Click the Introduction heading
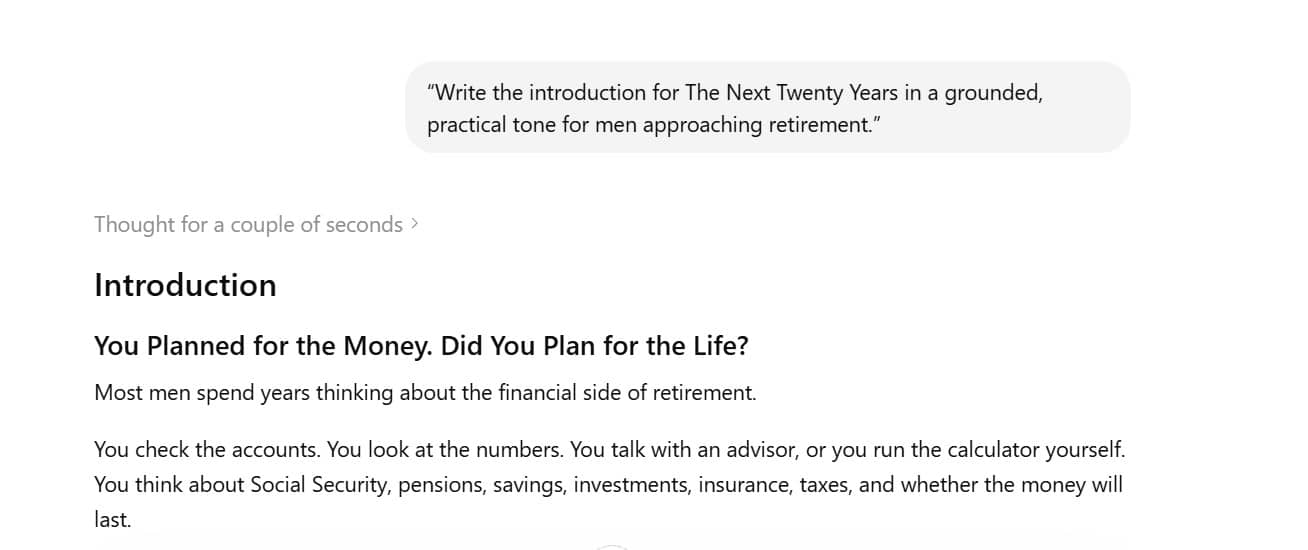The height and width of the screenshot is (550, 1308). coord(185,286)
